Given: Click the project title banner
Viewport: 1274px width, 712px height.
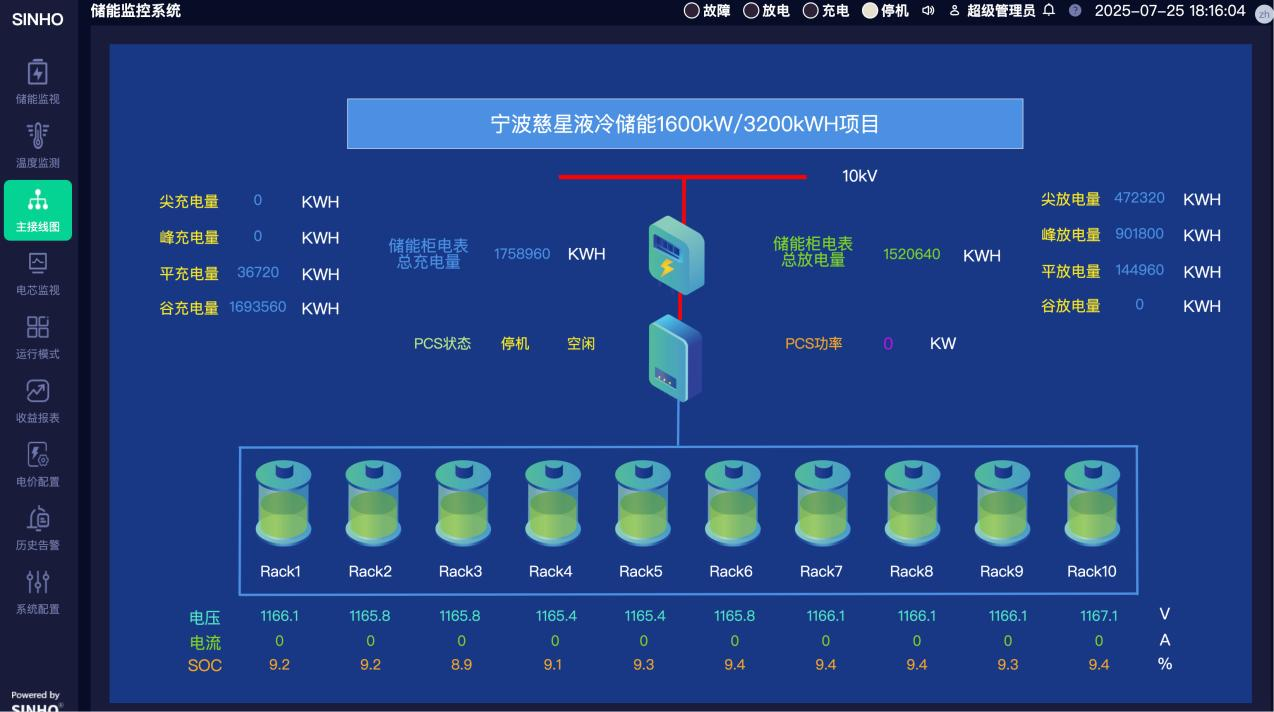Looking at the screenshot, I should point(684,123).
